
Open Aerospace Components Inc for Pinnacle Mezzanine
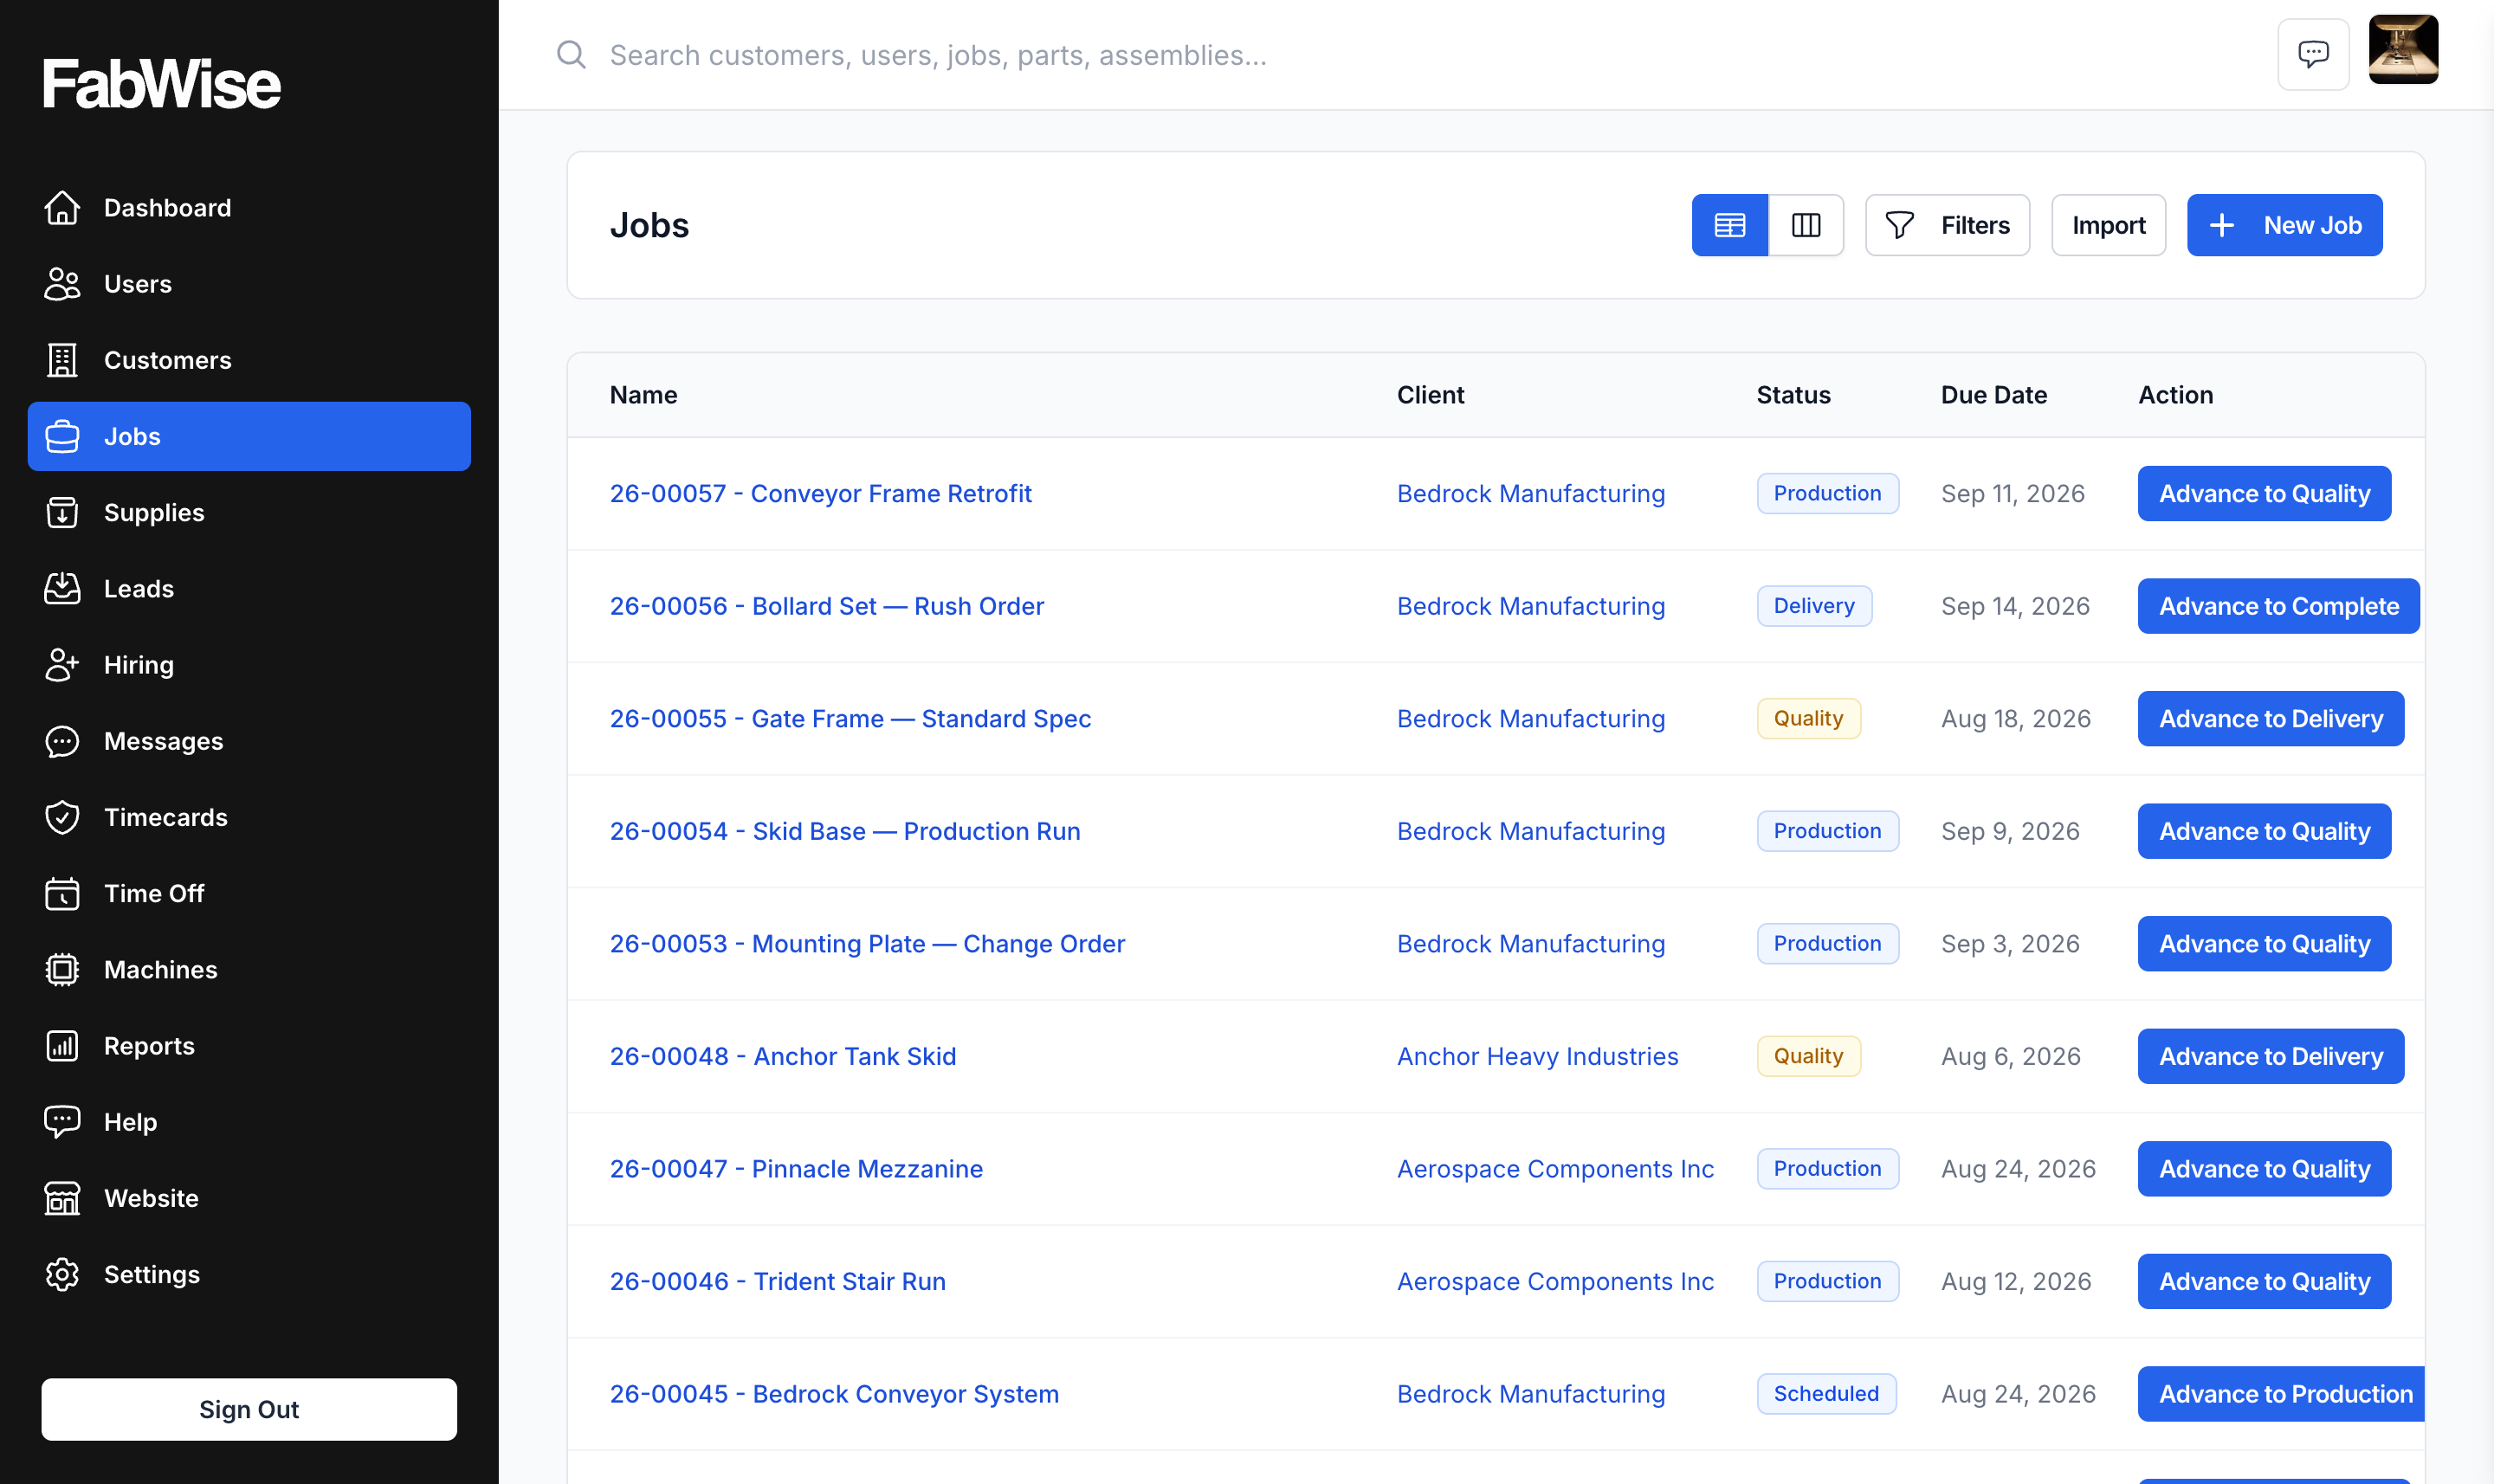click(1555, 1168)
